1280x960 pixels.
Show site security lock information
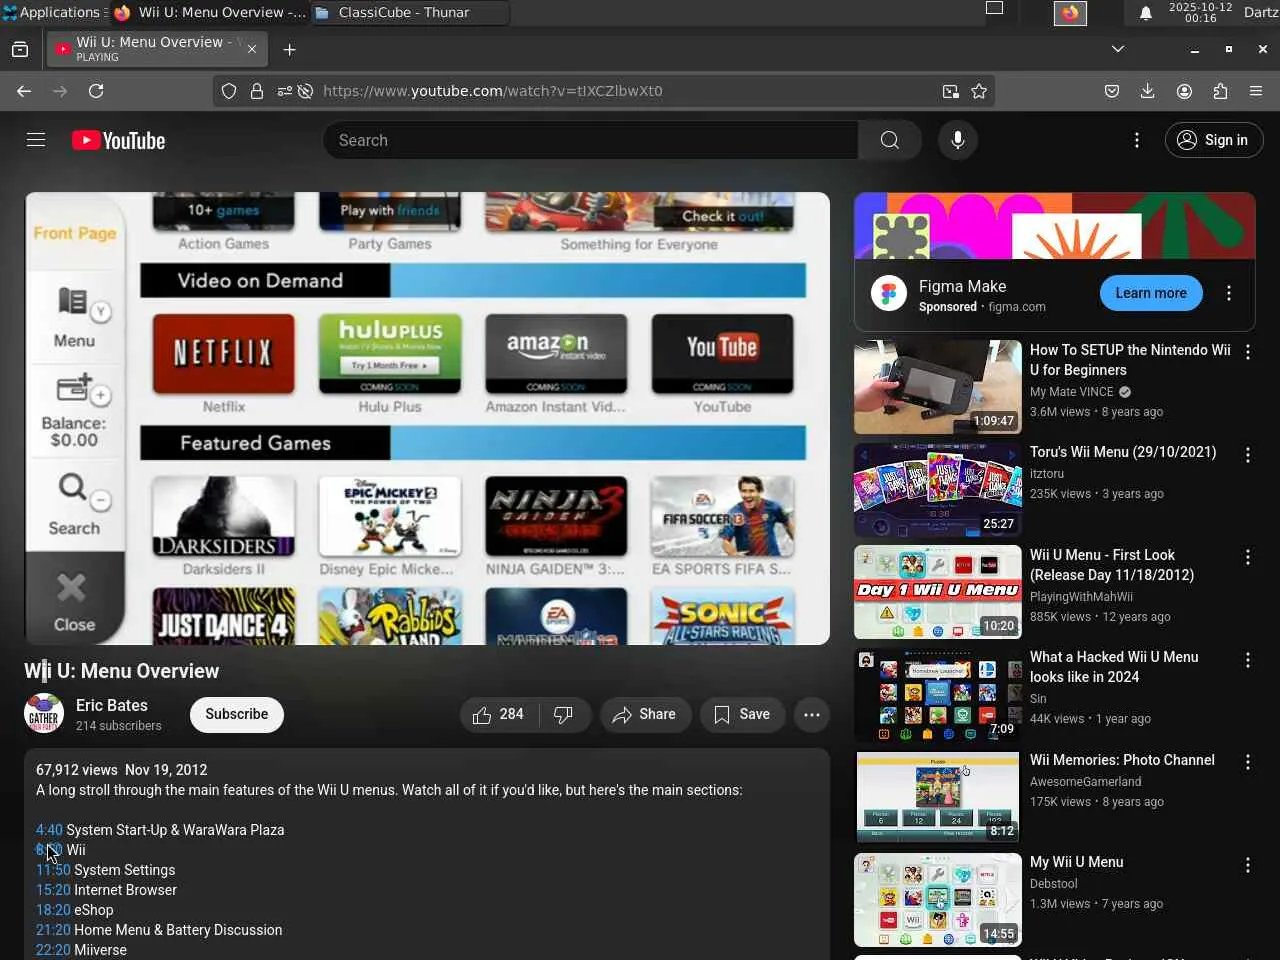point(257,91)
